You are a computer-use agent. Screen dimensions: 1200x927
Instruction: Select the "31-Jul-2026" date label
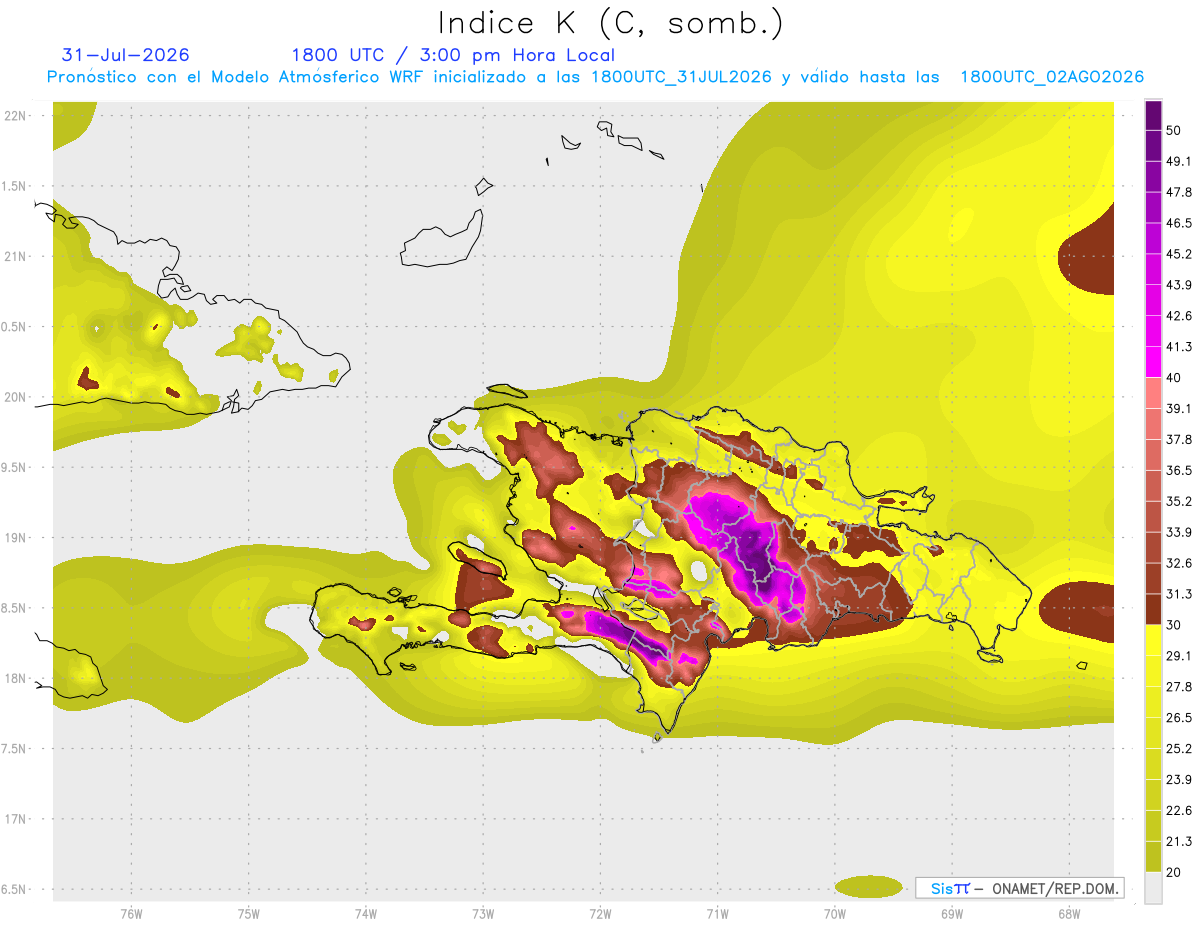coord(126,55)
